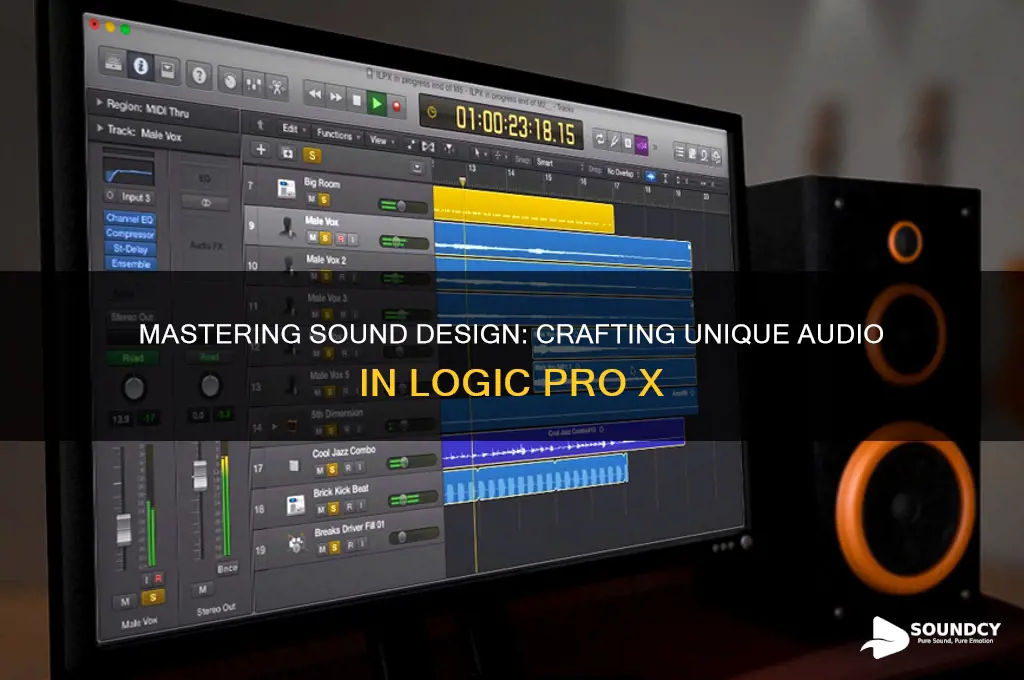This screenshot has width=1024, height=680.
Task: Click the Rewind transport button
Action: click(315, 94)
